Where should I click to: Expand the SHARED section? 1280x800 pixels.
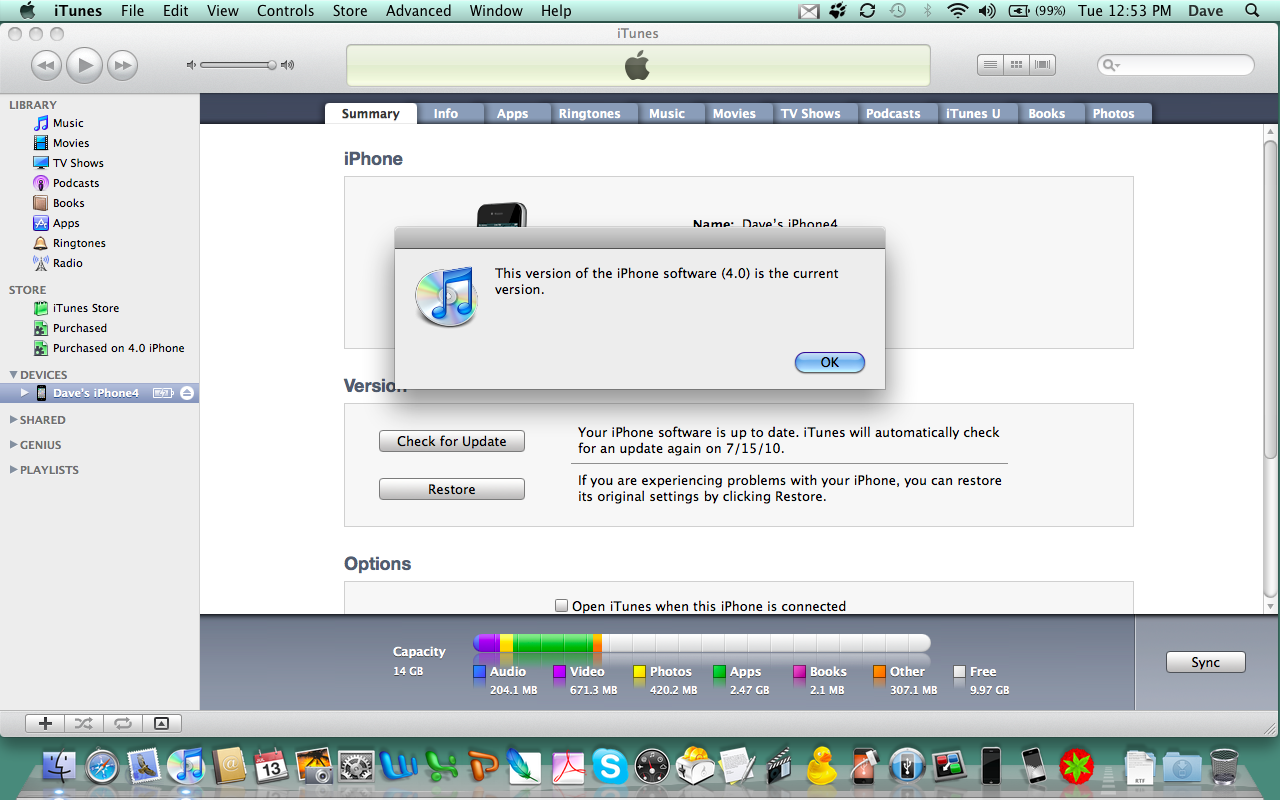pos(13,420)
